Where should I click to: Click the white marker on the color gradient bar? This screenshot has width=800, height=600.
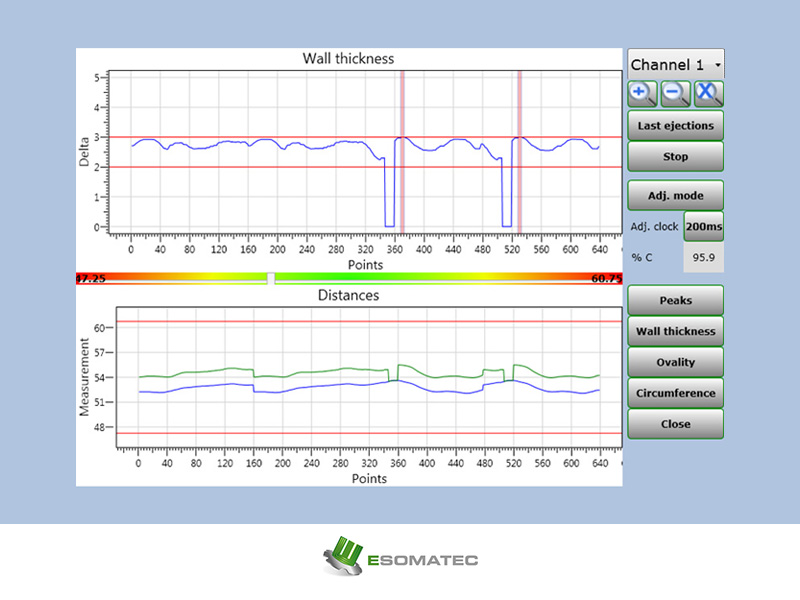click(270, 279)
